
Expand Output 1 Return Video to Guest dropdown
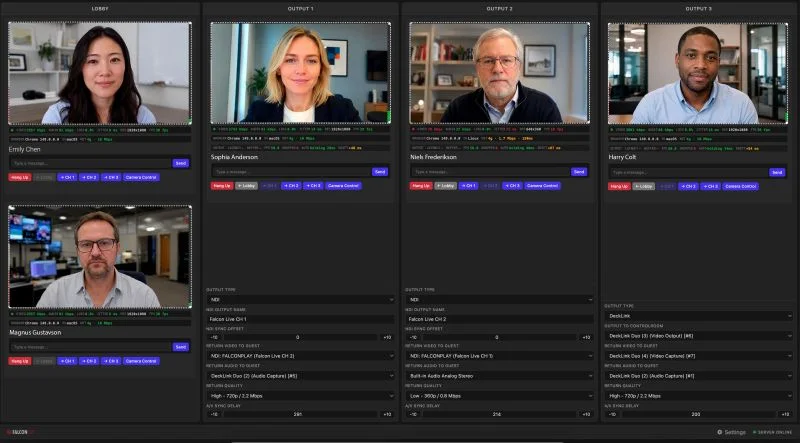pyautogui.click(x=300, y=356)
